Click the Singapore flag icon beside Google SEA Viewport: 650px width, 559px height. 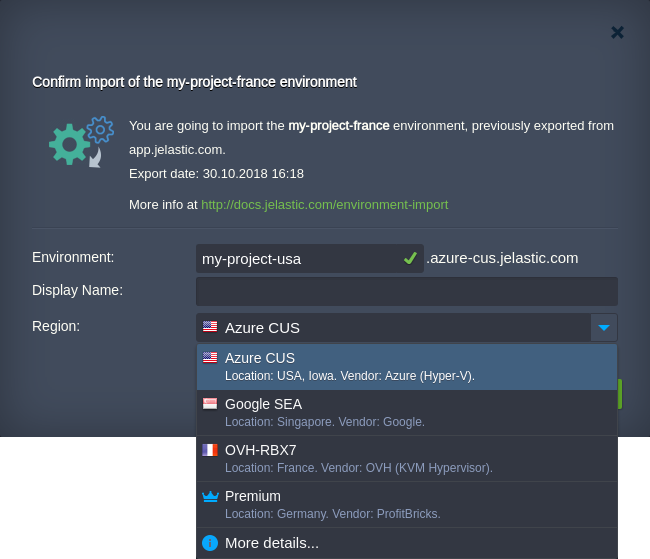[x=210, y=403]
